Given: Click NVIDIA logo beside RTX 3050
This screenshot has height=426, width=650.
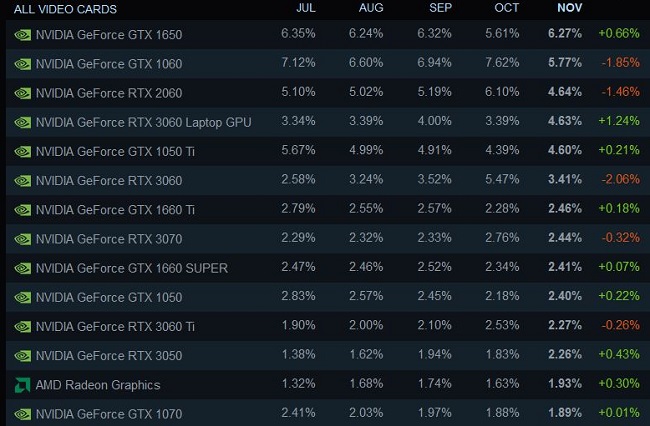Looking at the screenshot, I should pos(22,356).
